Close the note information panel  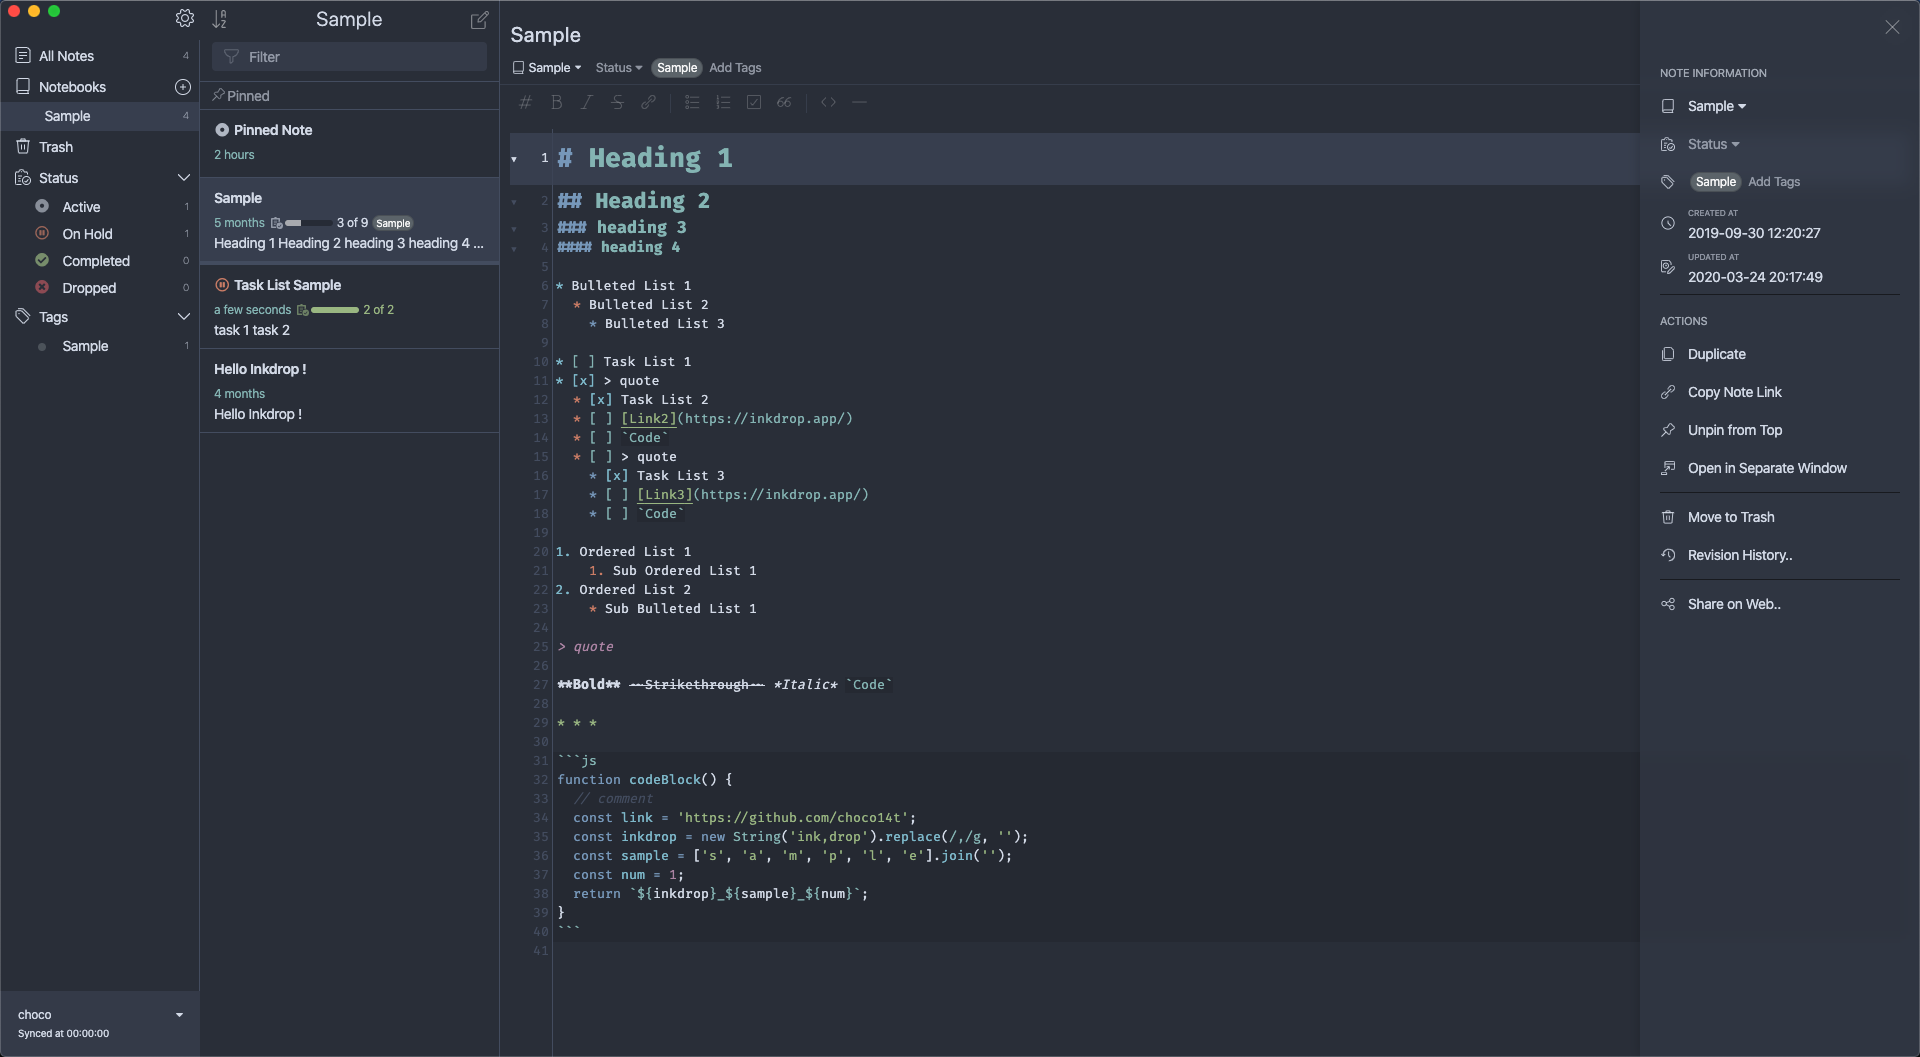point(1892,27)
